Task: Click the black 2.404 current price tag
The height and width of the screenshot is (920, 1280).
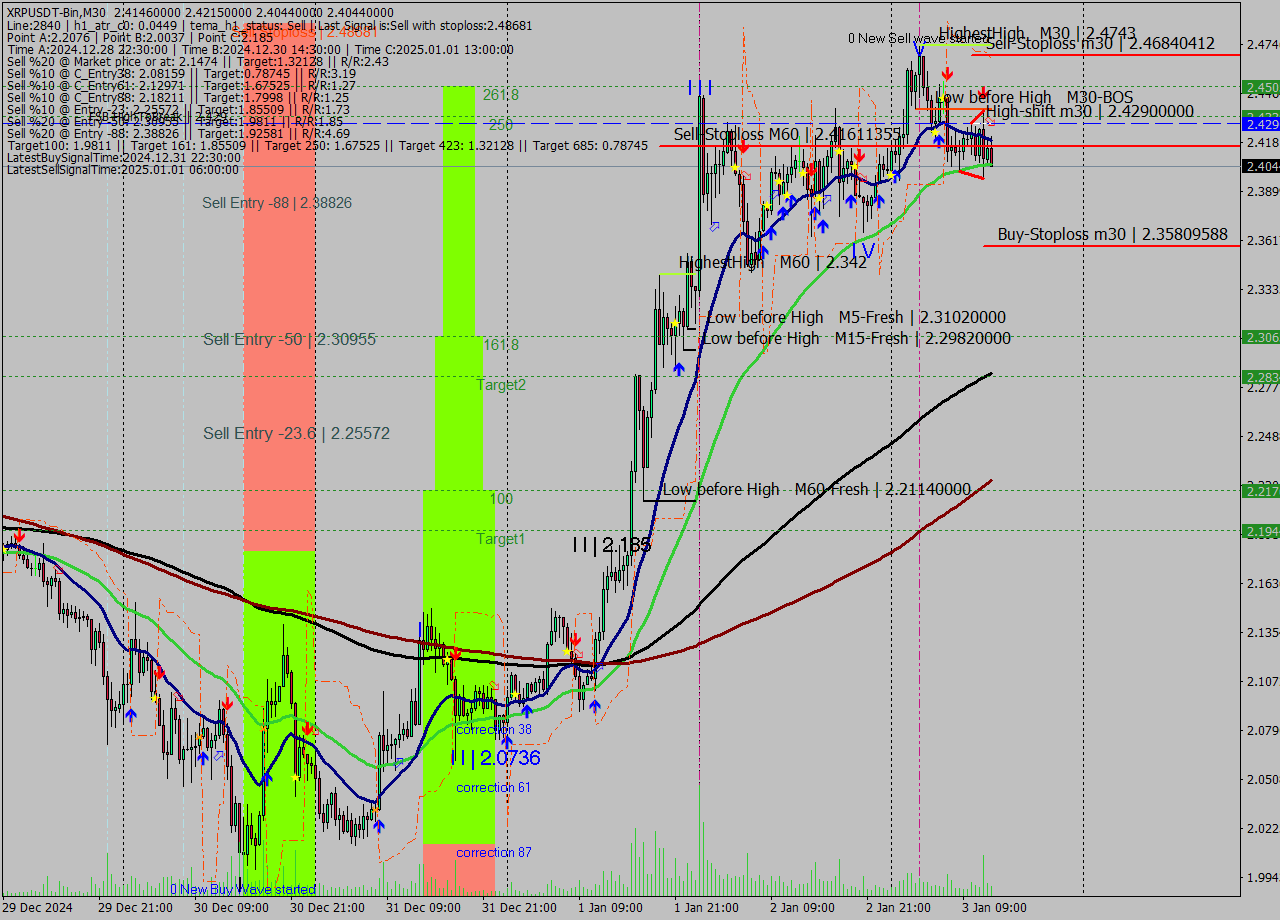Action: 1260,166
